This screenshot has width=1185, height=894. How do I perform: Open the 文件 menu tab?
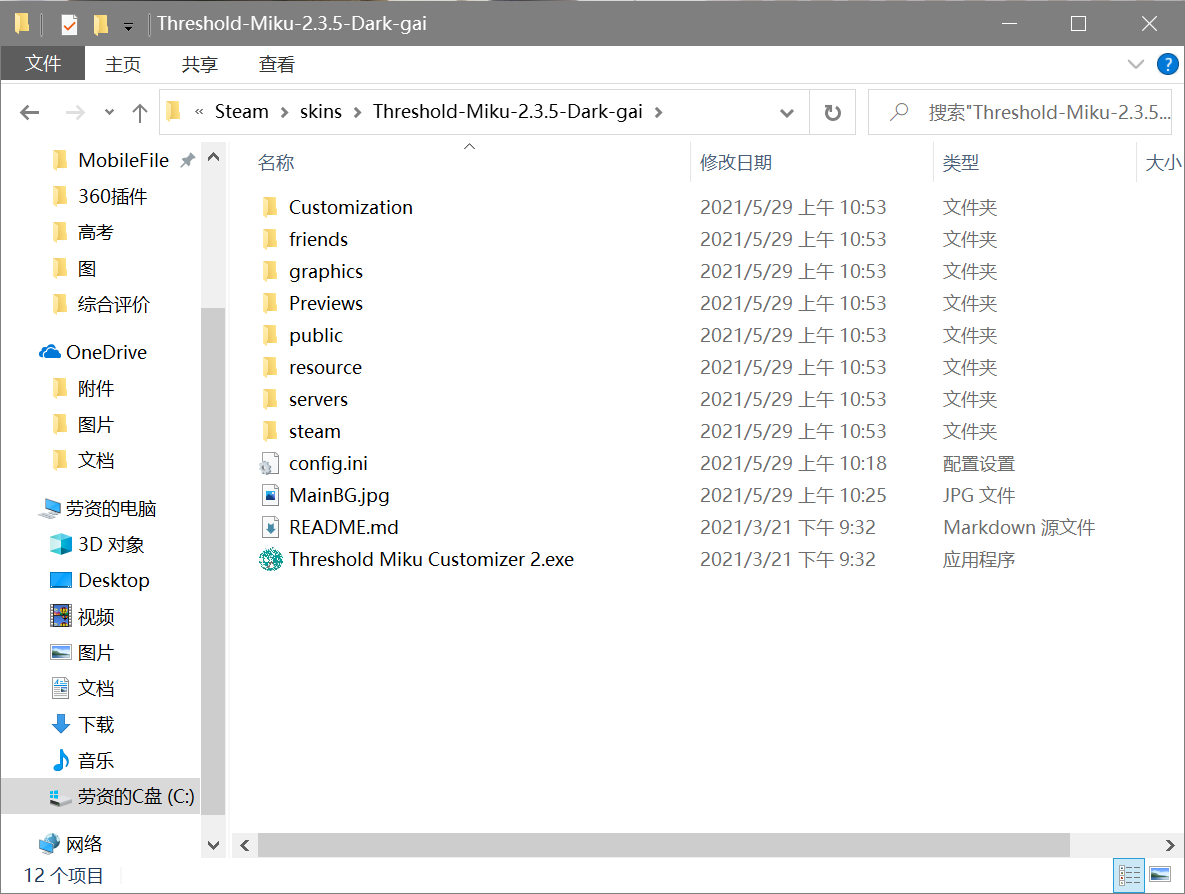pyautogui.click(x=43, y=64)
